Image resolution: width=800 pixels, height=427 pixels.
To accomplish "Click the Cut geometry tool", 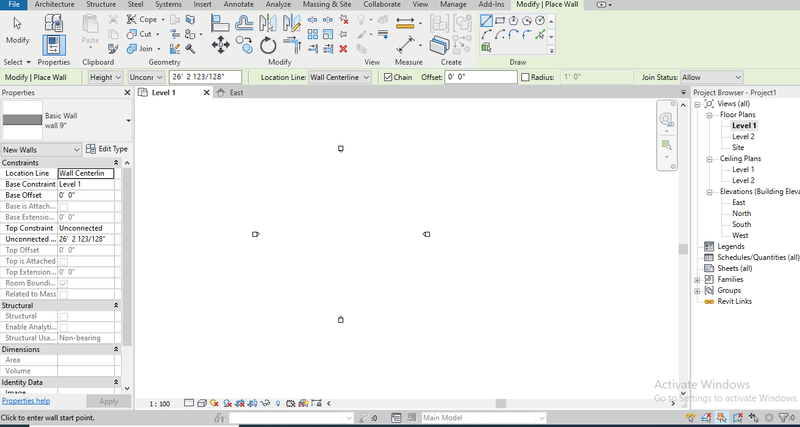I will (143, 34).
